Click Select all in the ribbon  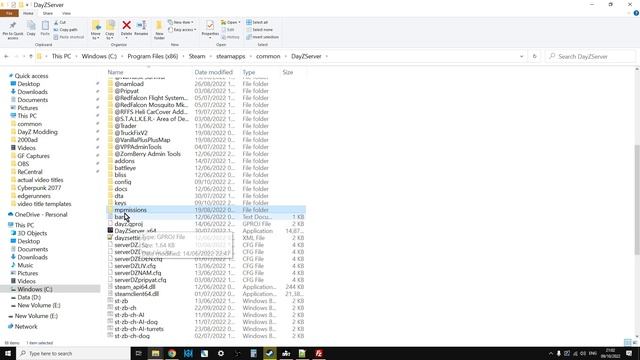(257, 22)
